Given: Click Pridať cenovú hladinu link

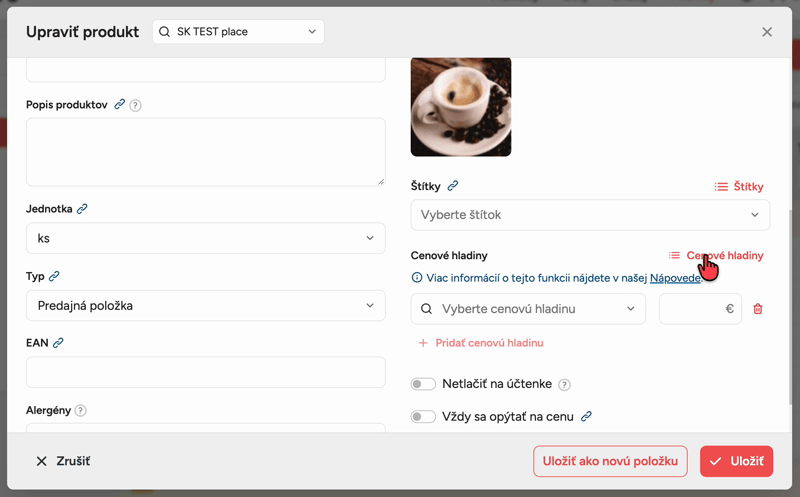Looking at the screenshot, I should (x=481, y=343).
